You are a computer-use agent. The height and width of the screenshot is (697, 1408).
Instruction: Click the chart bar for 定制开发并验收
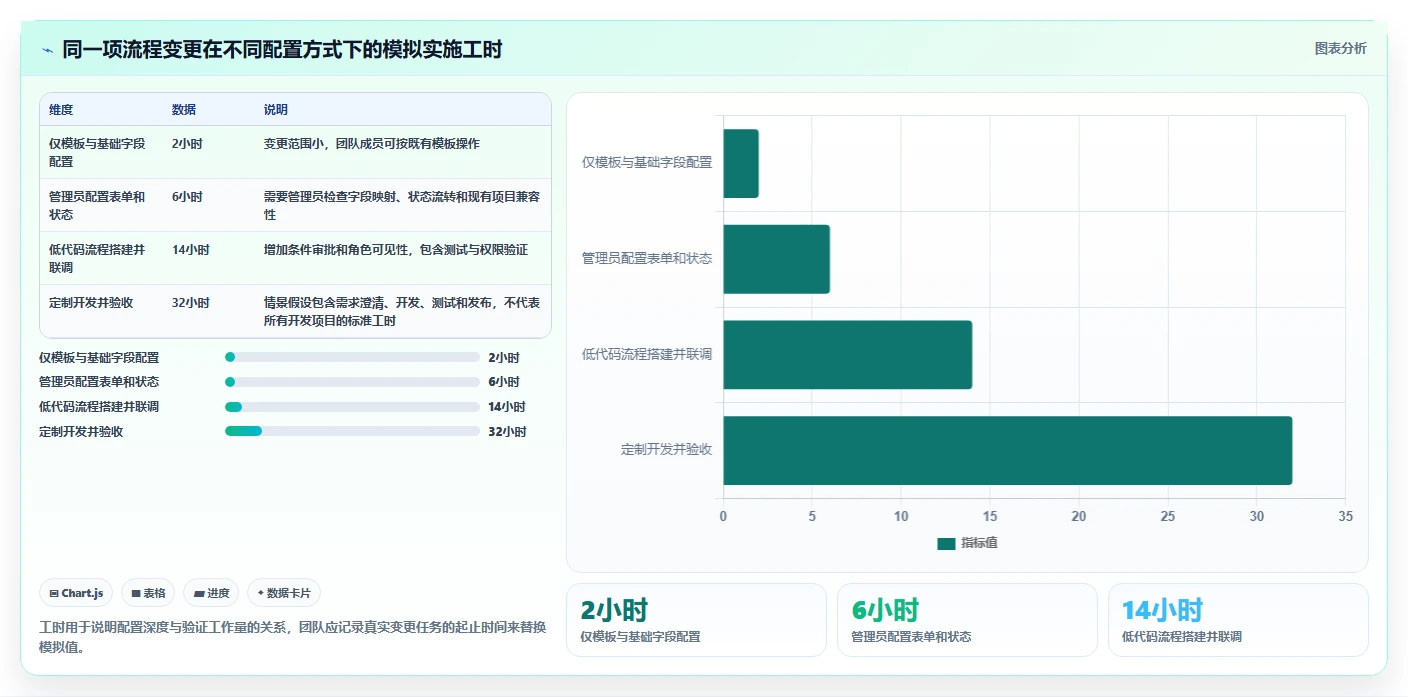(1008, 450)
